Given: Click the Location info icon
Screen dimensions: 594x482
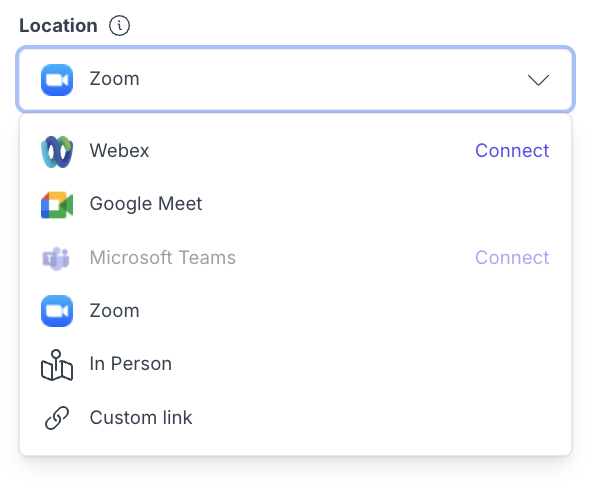Looking at the screenshot, I should click(x=119, y=26).
